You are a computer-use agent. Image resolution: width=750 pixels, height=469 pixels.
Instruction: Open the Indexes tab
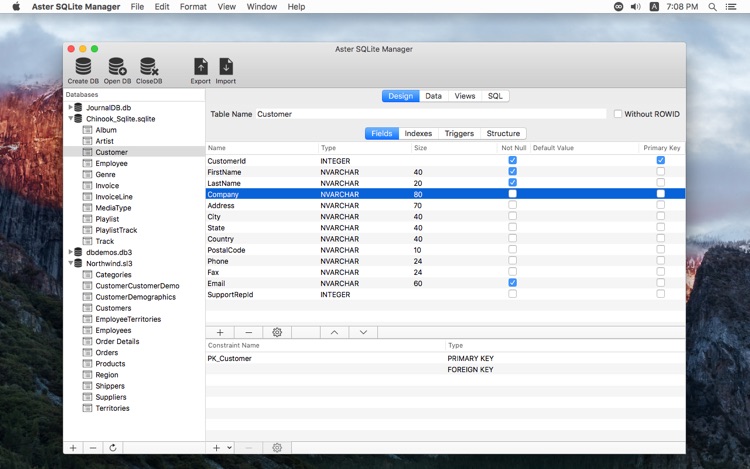[x=418, y=133]
